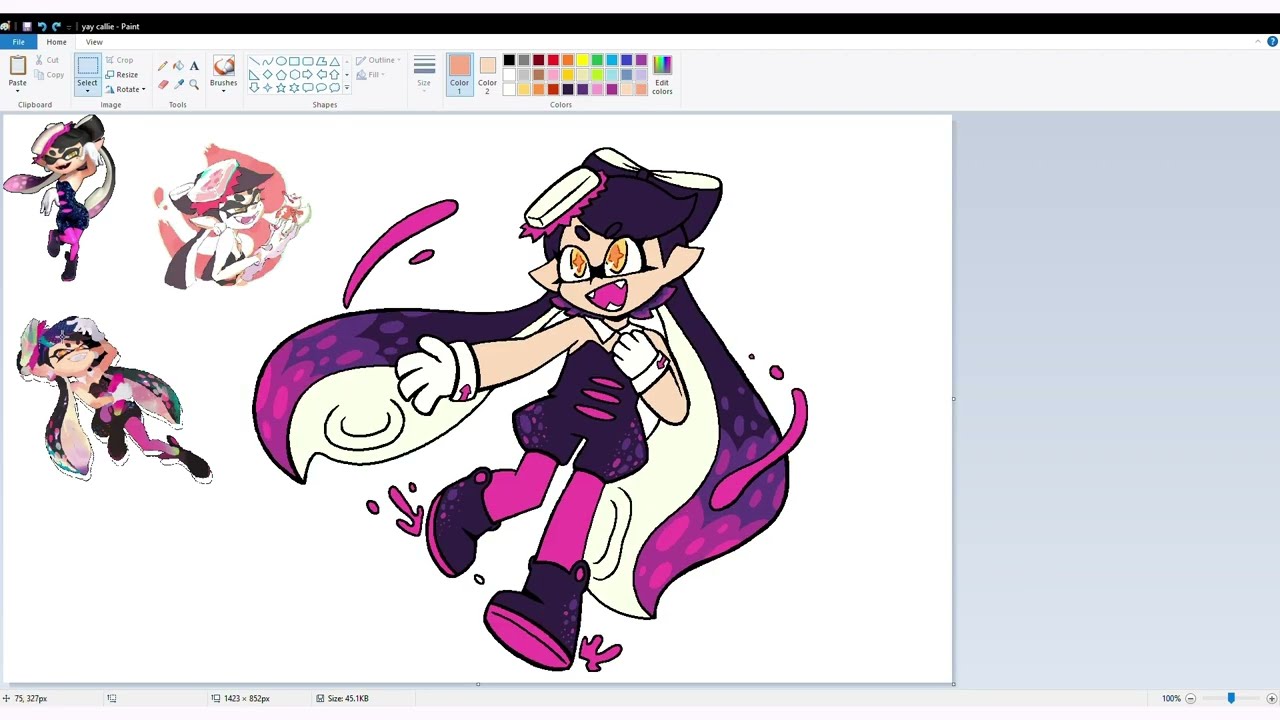Screen dimensions: 1280x720
Task: Select the Fill with color bucket tool
Action: (x=178, y=66)
